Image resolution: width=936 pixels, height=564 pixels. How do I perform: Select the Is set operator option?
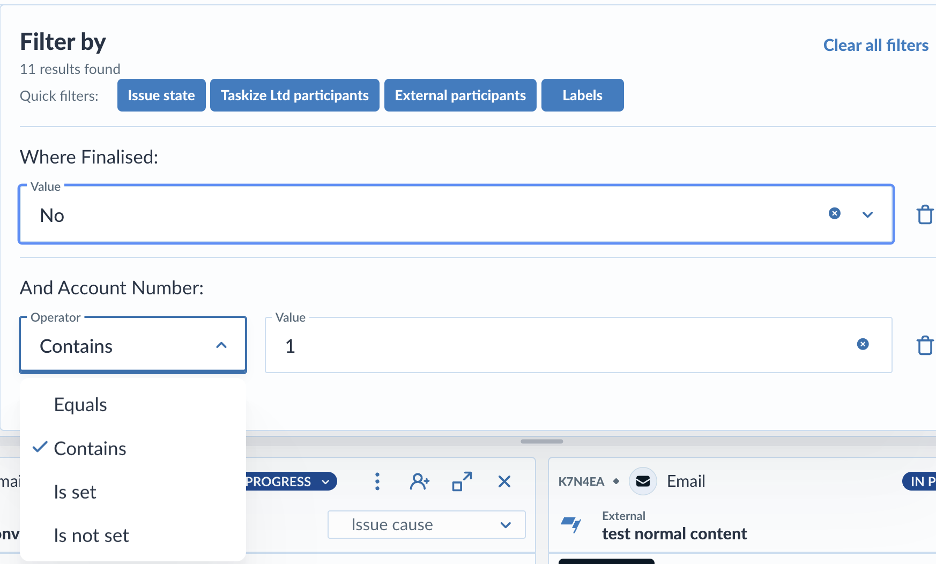click(133, 492)
